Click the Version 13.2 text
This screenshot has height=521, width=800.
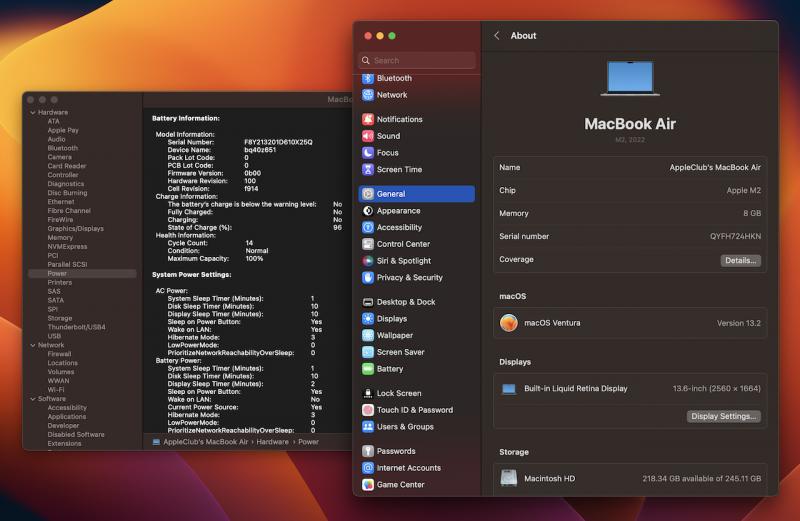(738, 323)
